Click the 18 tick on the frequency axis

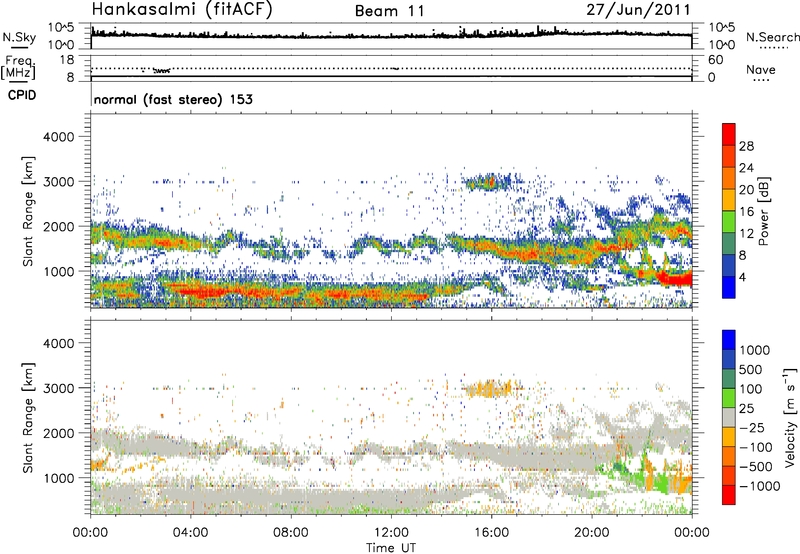pos(67,60)
